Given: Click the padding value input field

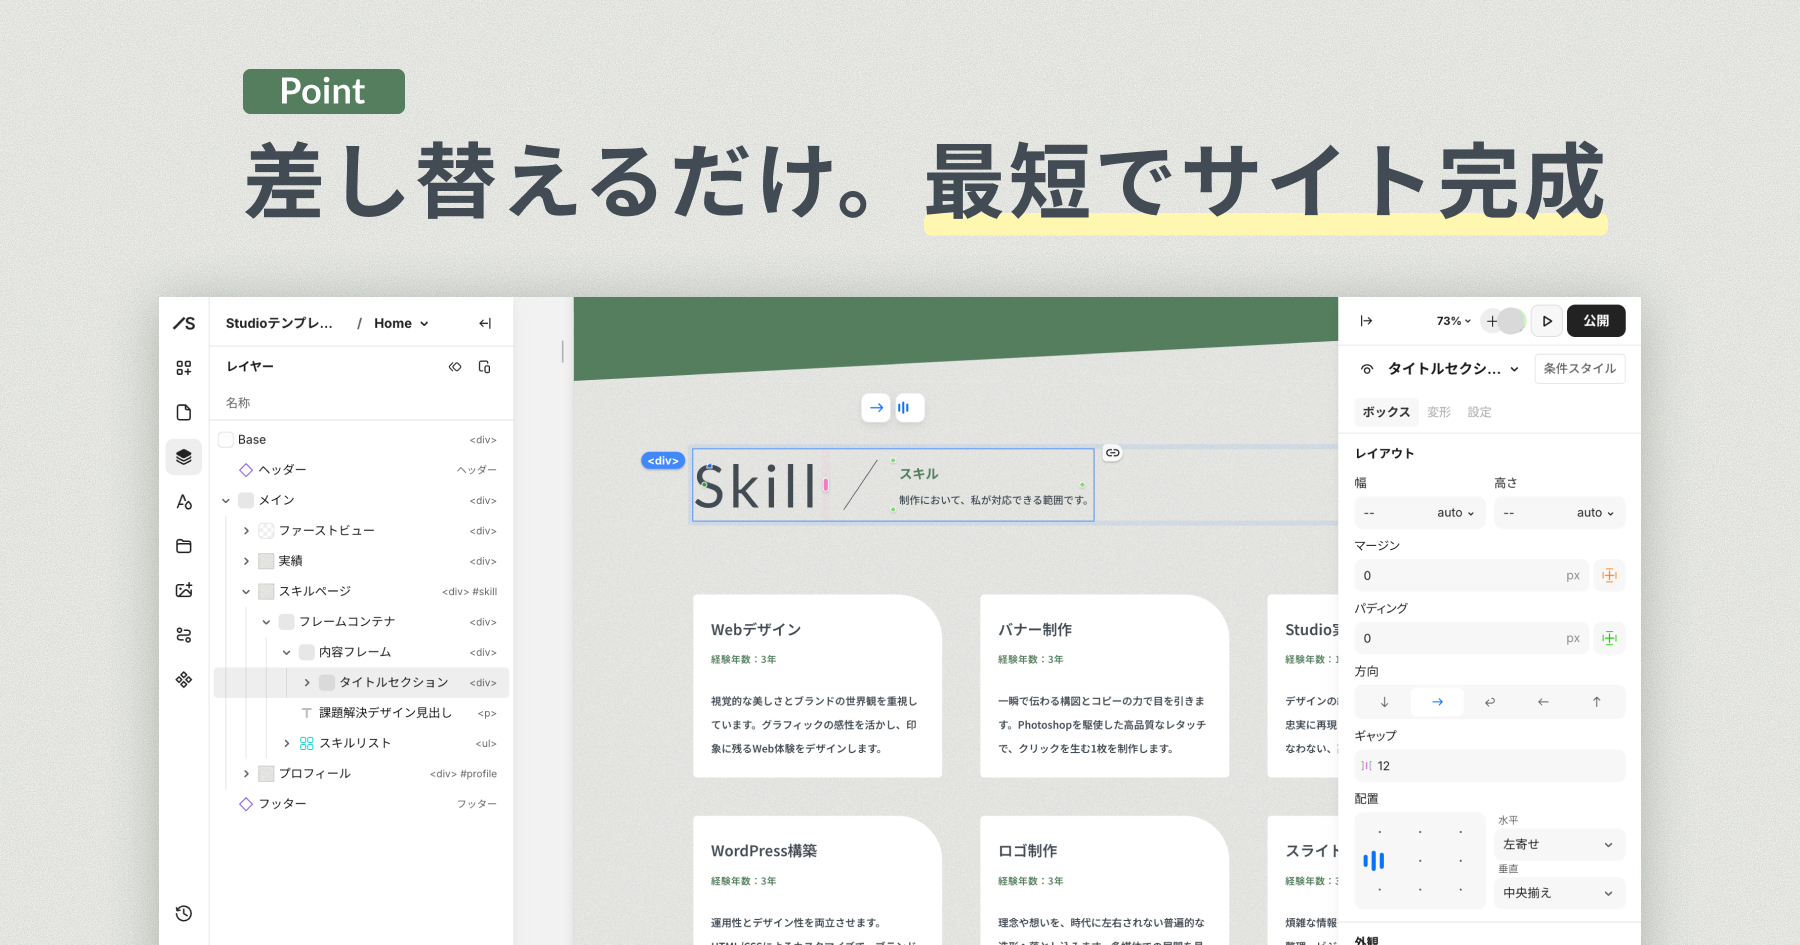Looking at the screenshot, I should (x=1471, y=639).
